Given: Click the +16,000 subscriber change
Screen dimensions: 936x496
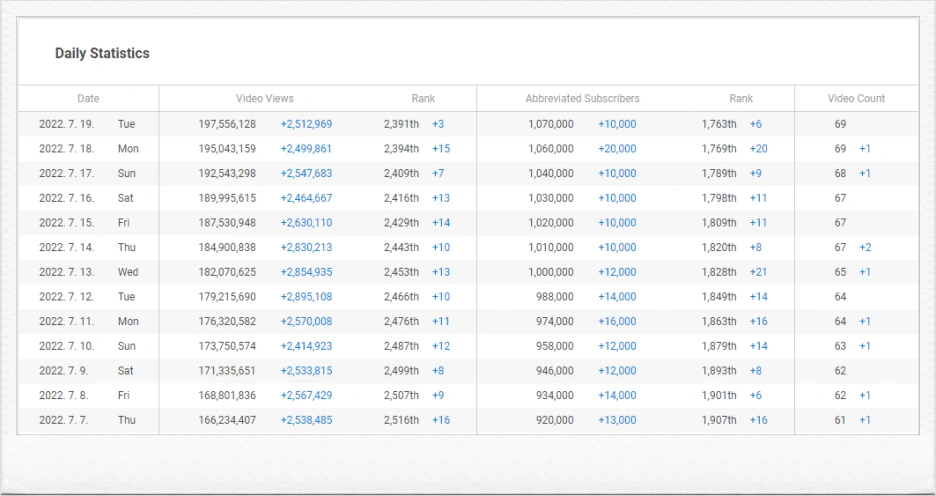Looking at the screenshot, I should 617,321.
